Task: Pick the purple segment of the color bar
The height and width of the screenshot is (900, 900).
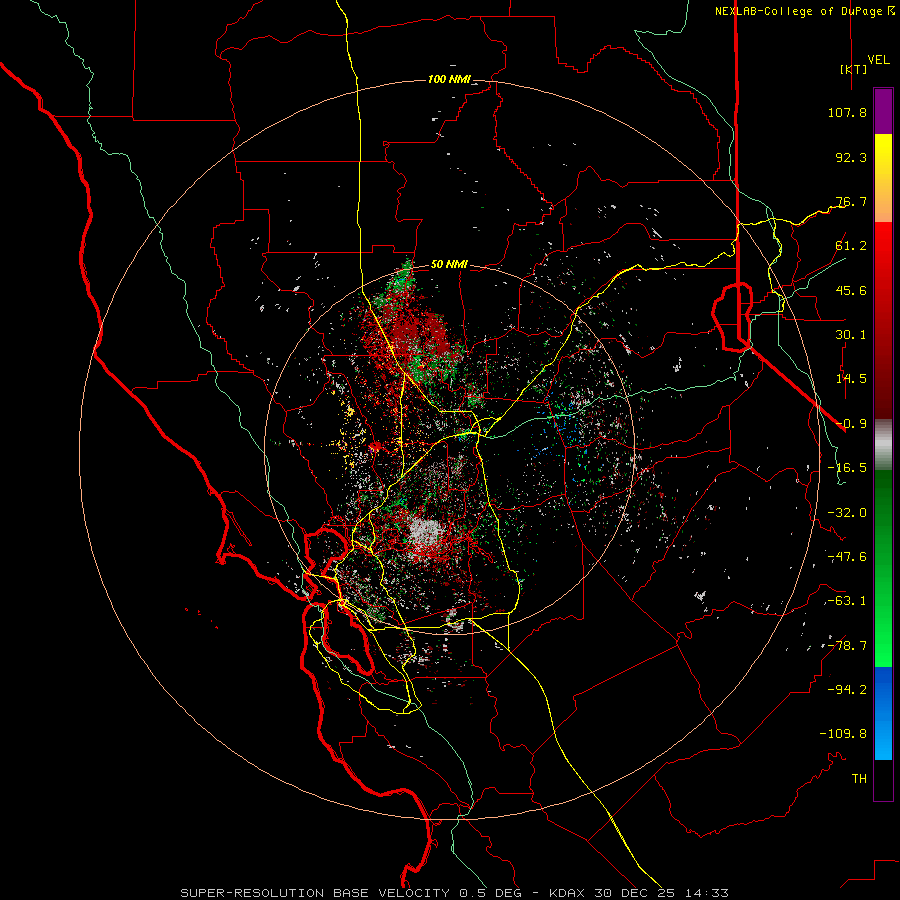Action: 883,111
